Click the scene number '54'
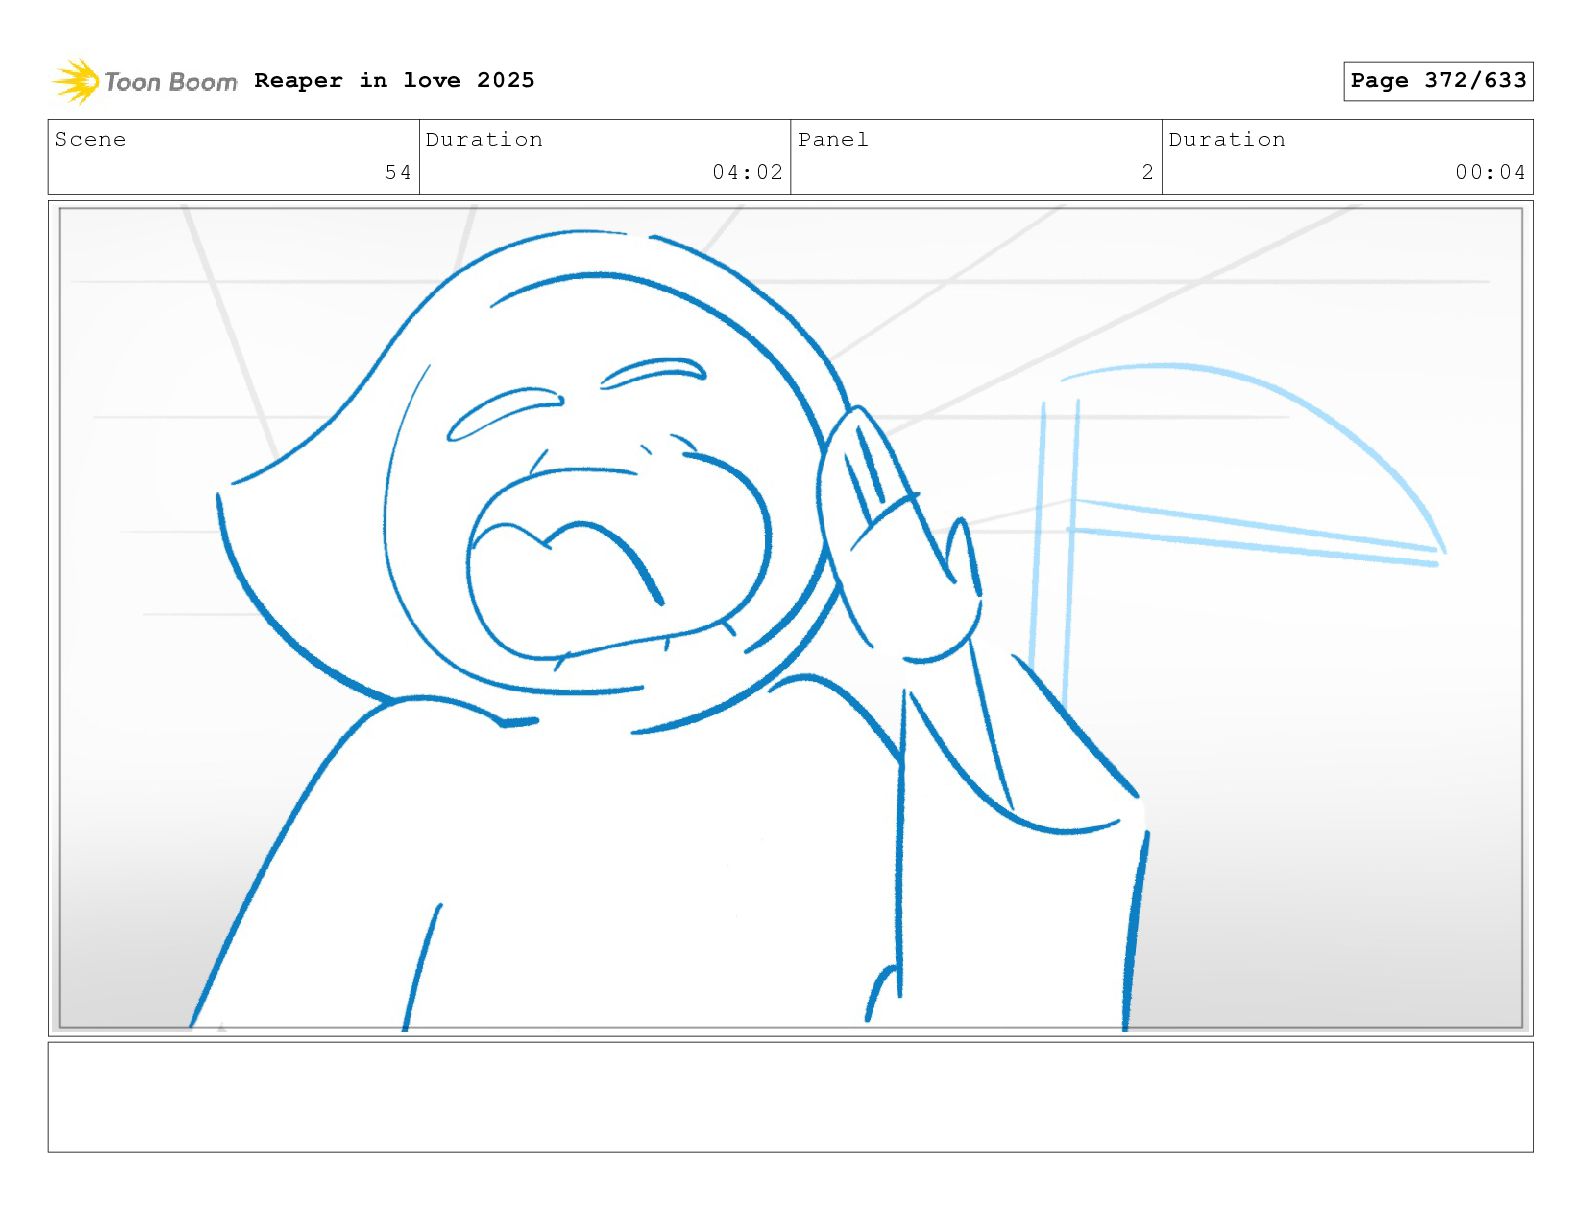1584x1224 pixels. 398,172
